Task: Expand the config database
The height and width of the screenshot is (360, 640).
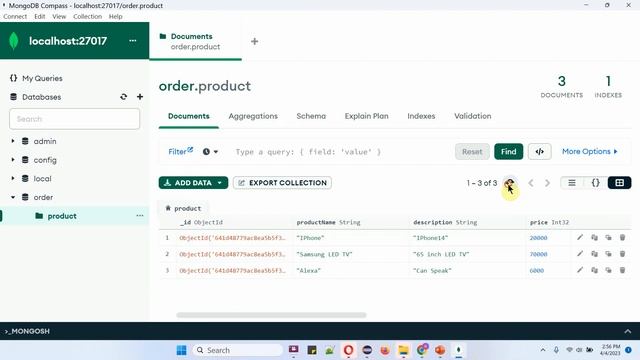Action: click(13, 160)
